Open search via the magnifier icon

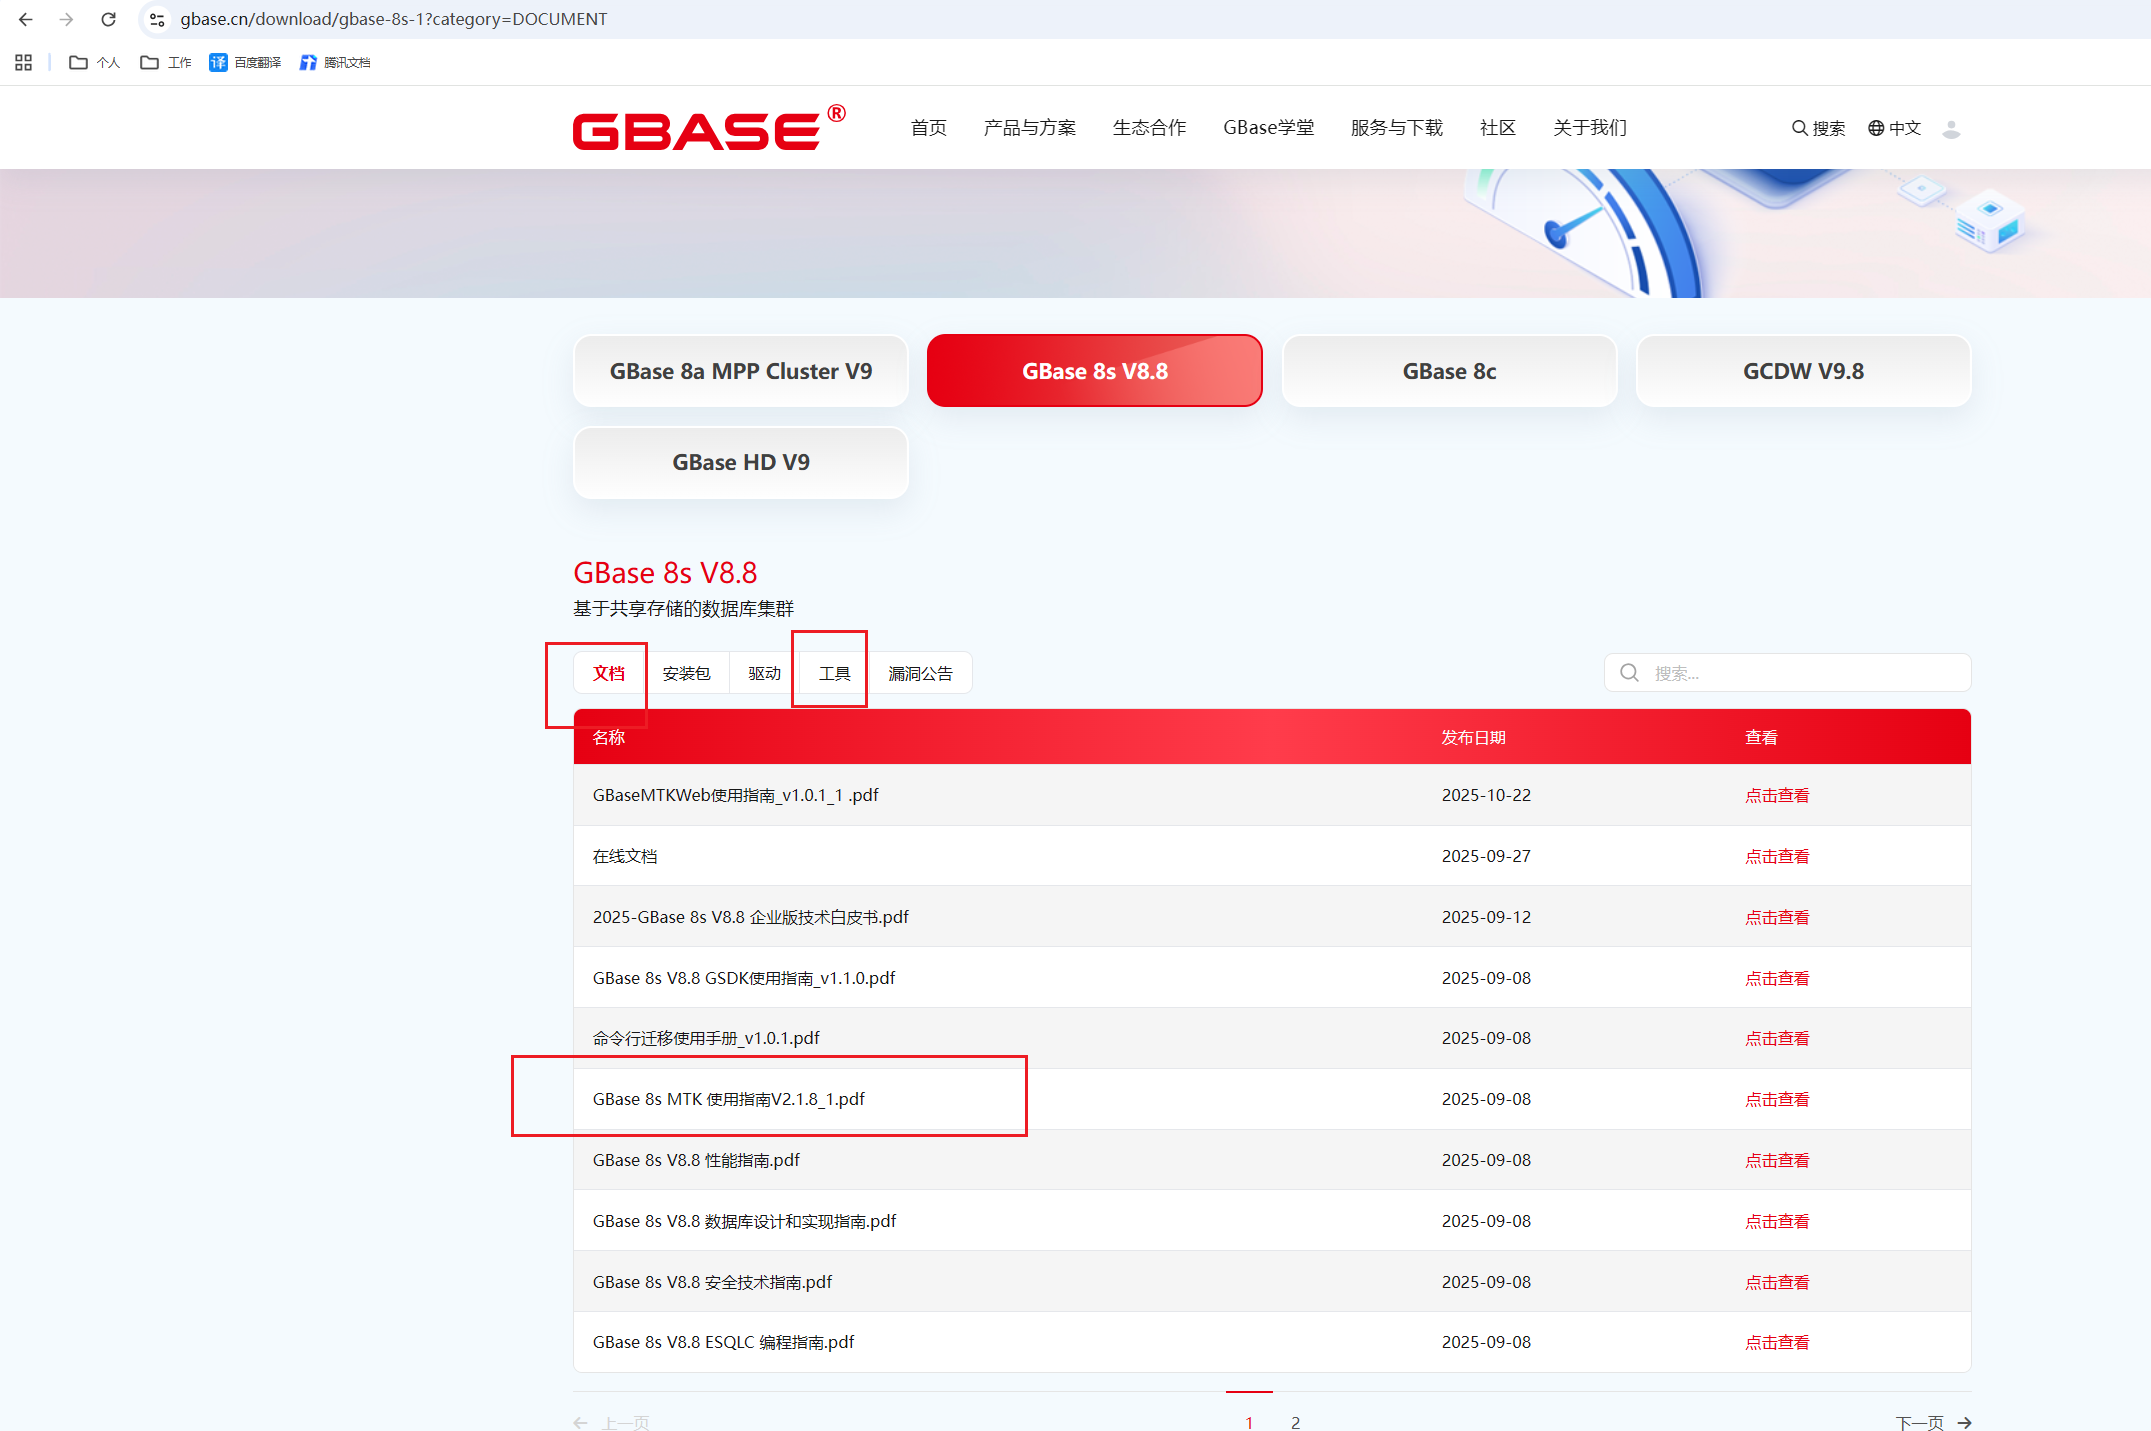[x=1817, y=128]
